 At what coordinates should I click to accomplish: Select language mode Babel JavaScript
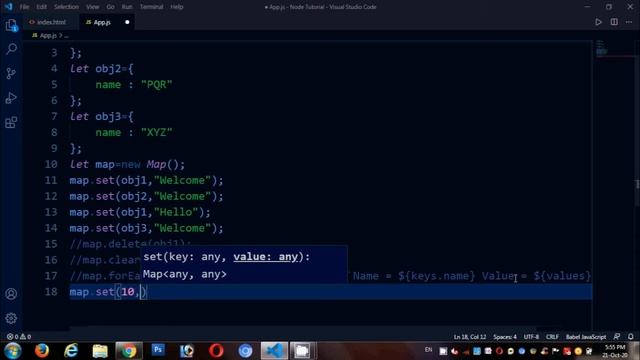pos(586,337)
